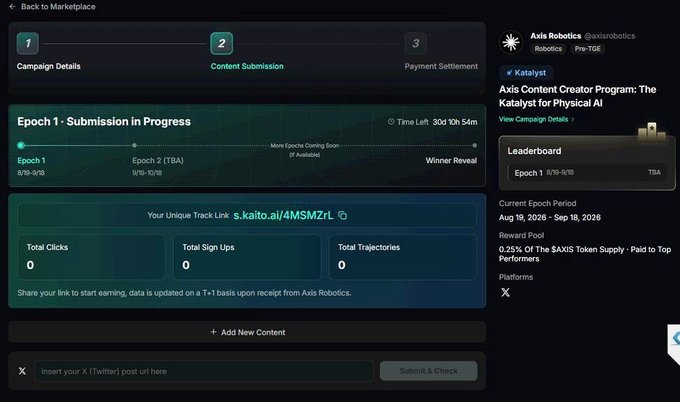Click the Robotics tag

click(548, 49)
